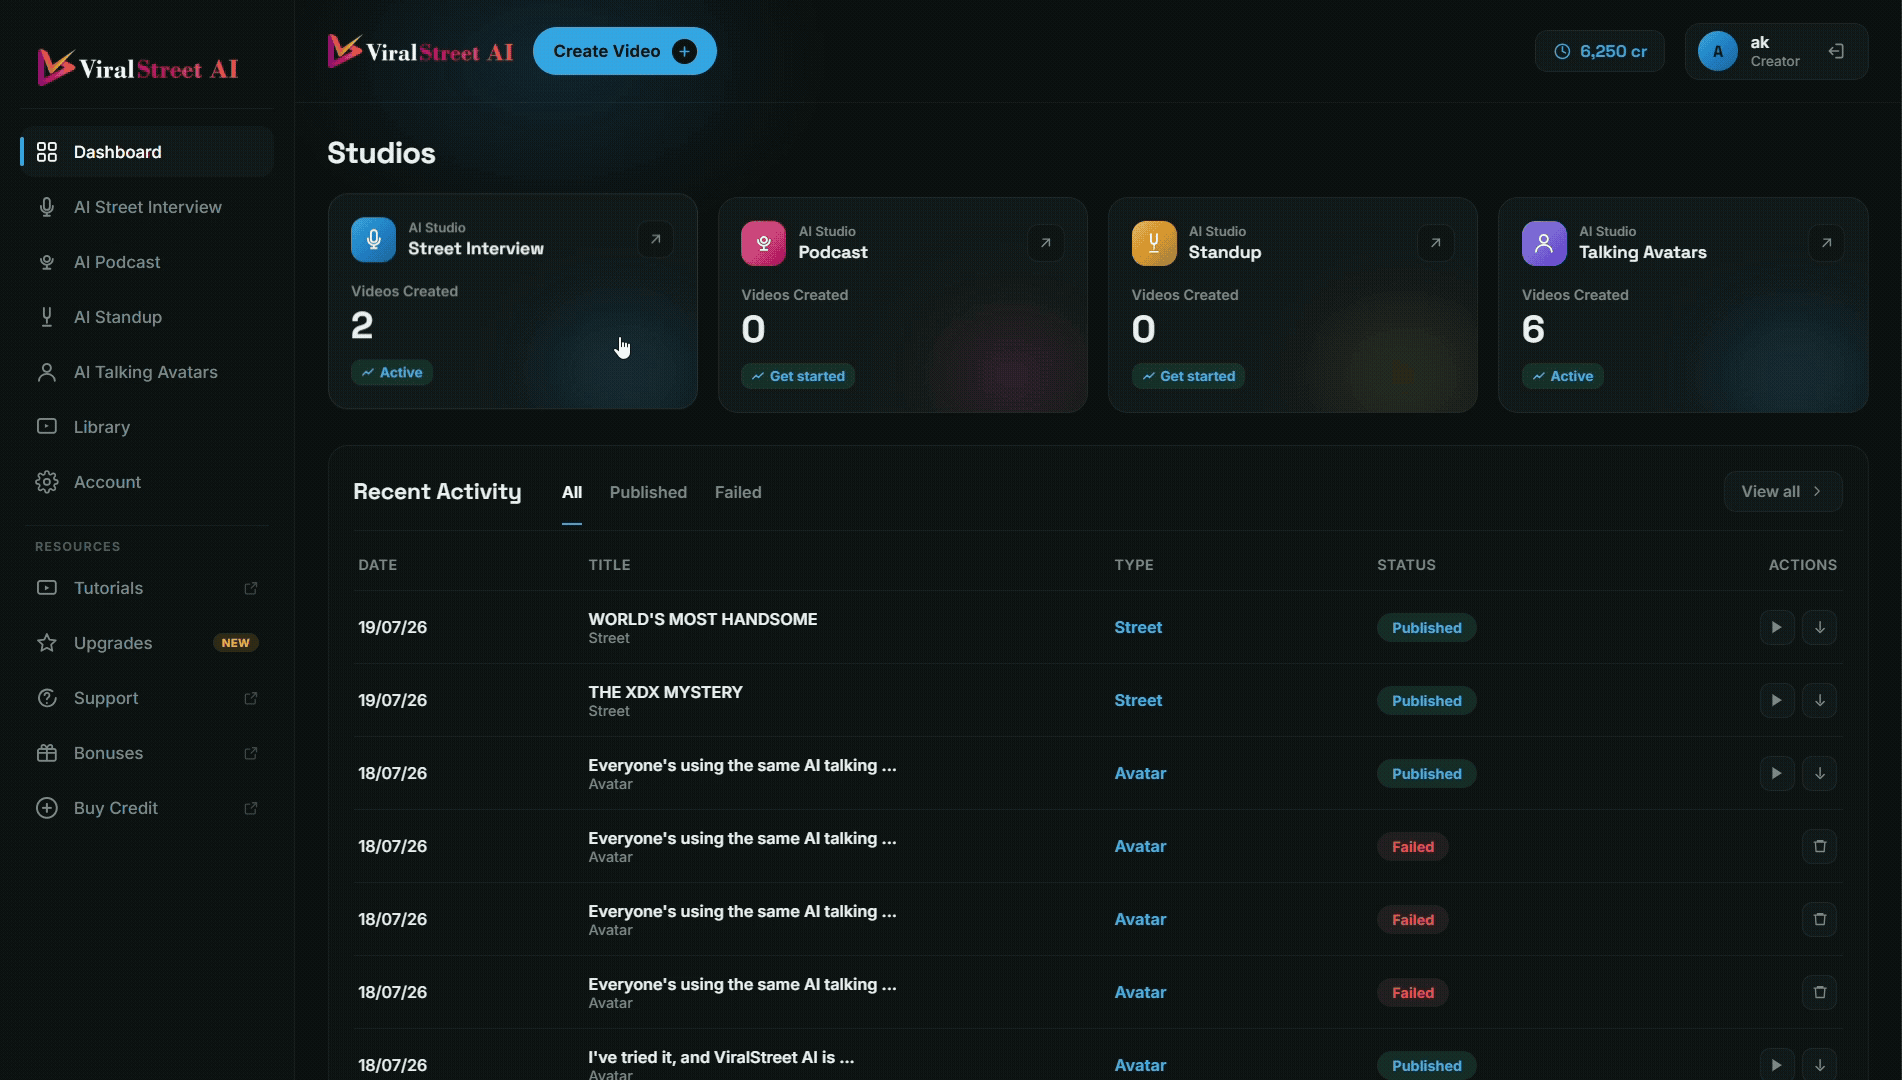The height and width of the screenshot is (1080, 1902).
Task: Click Street type link for THE XDX MYSTERY
Action: [1138, 700]
